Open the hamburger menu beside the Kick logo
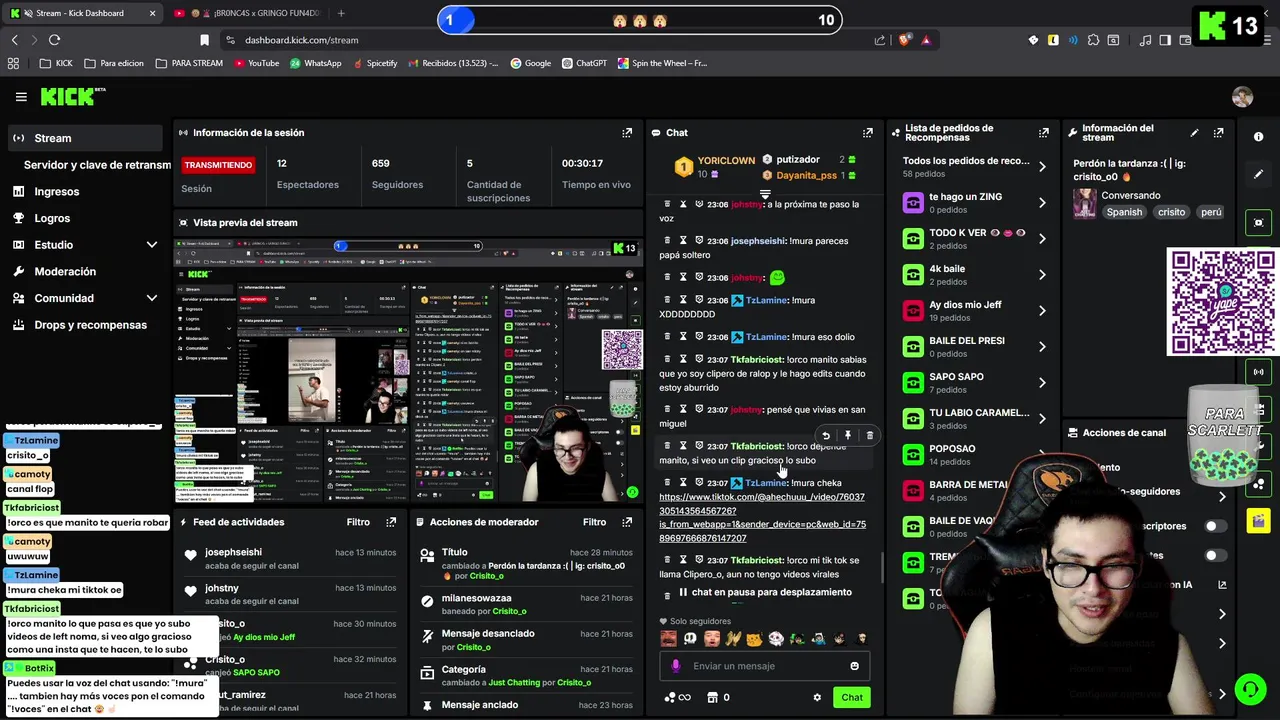This screenshot has height=720, width=1280. click(21, 97)
